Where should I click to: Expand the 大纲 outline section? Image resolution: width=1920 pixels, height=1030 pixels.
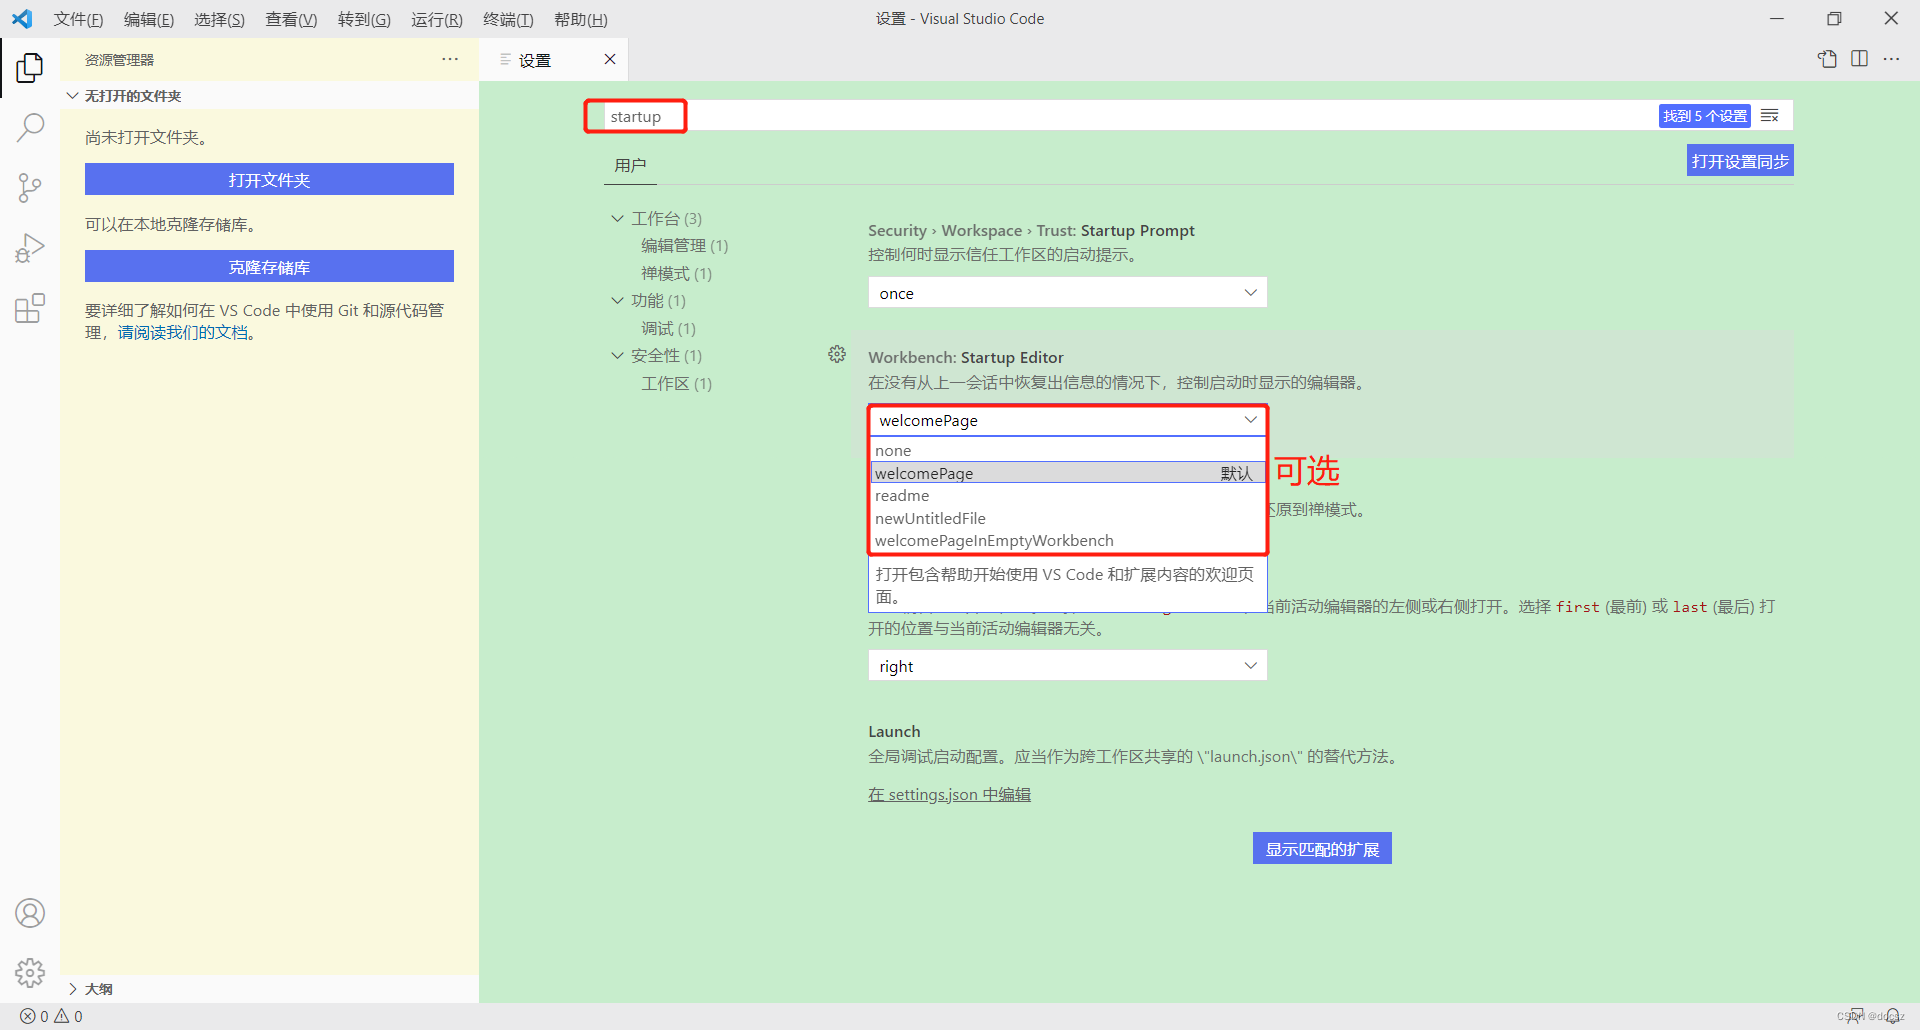pyautogui.click(x=269, y=988)
